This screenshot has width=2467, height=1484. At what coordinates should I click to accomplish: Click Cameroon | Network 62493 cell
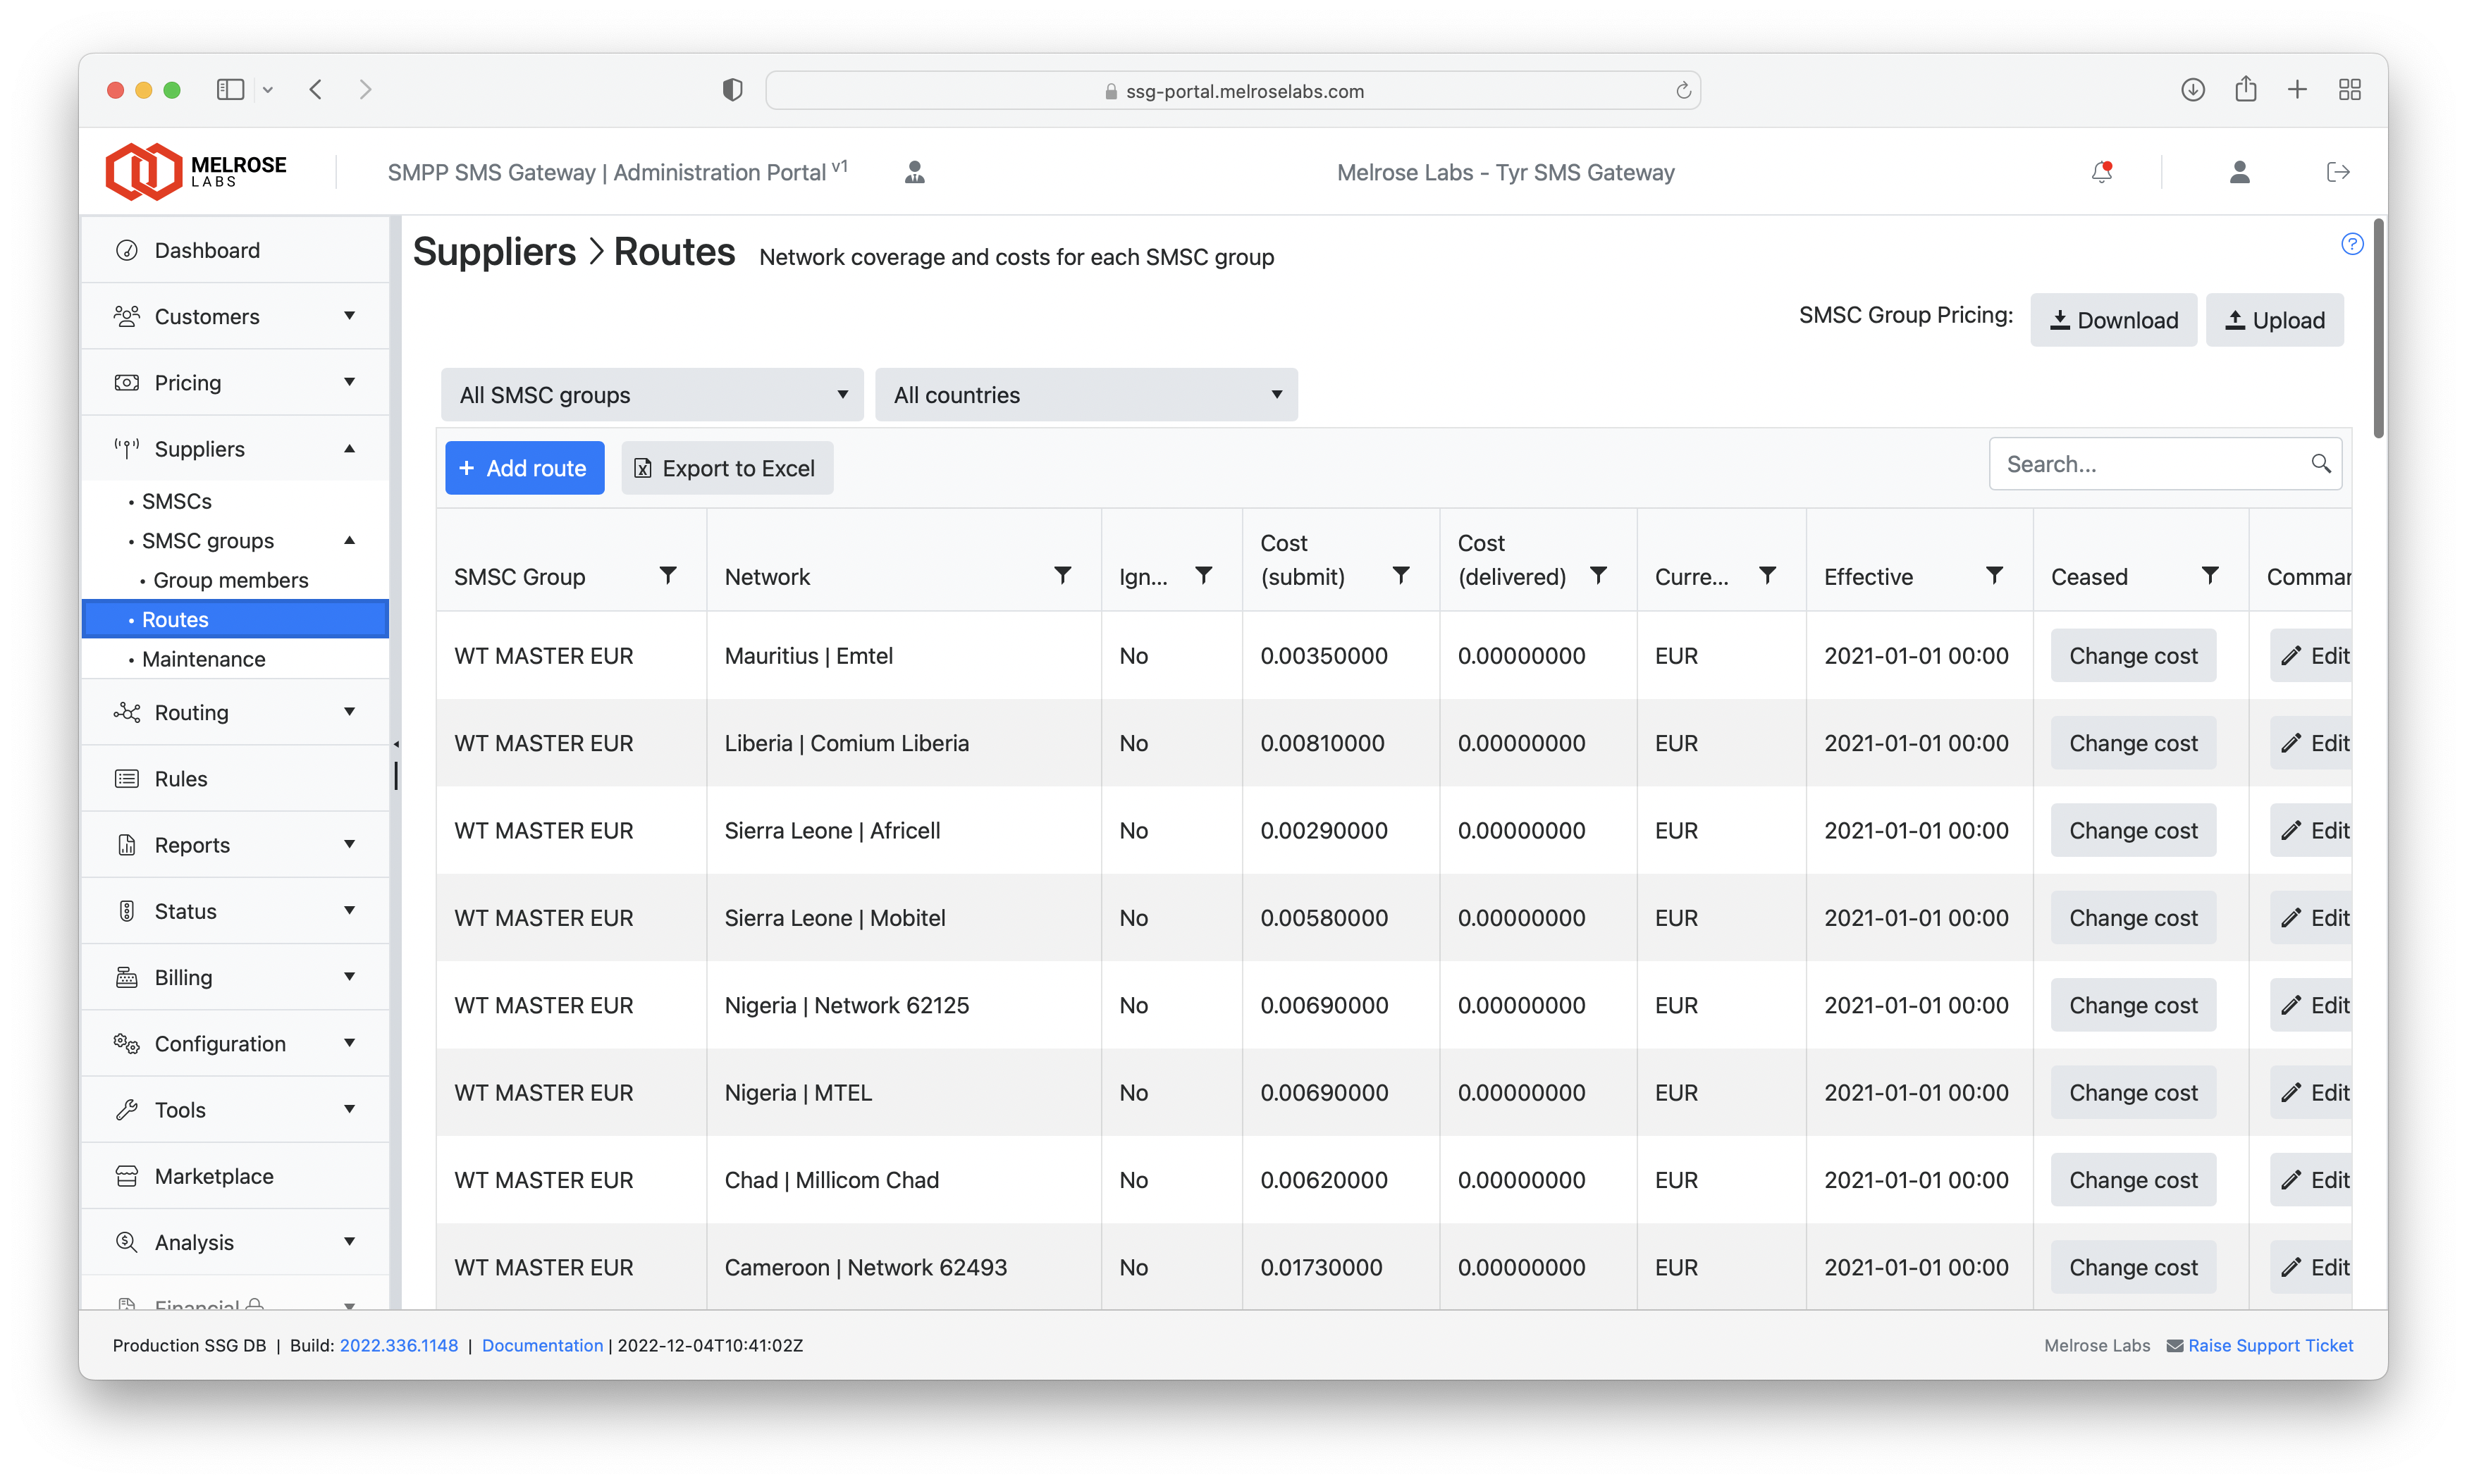click(904, 1266)
